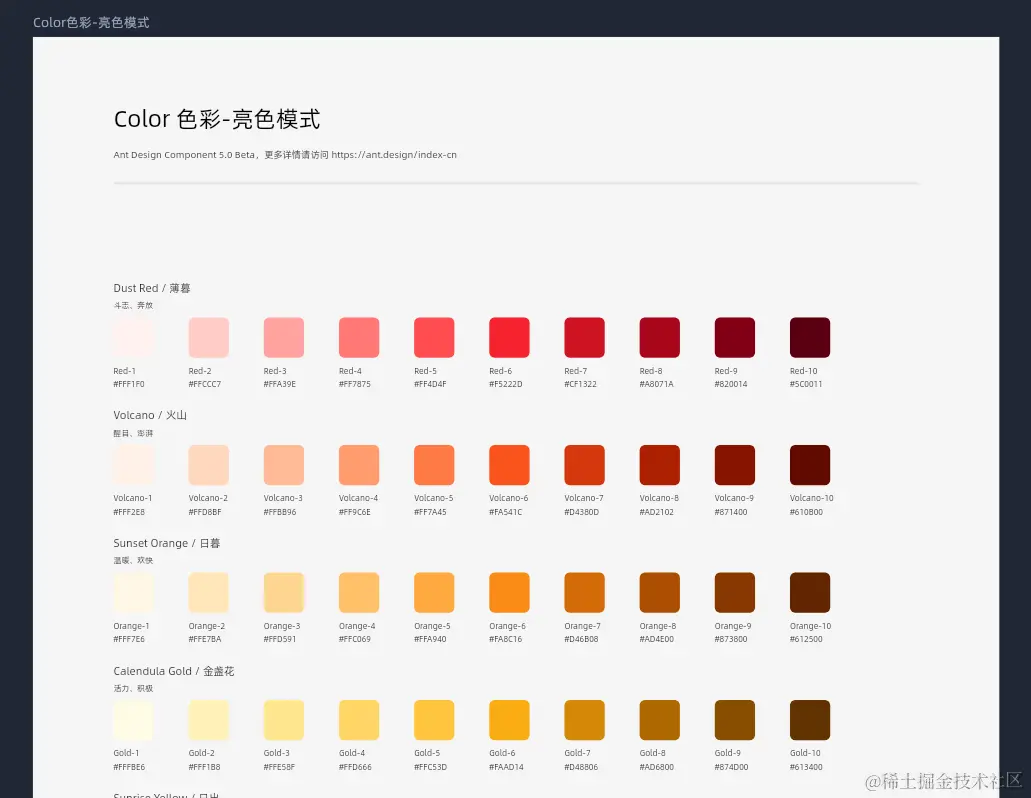
Task: Select the Gold-6 color swatch
Action: click(x=509, y=720)
